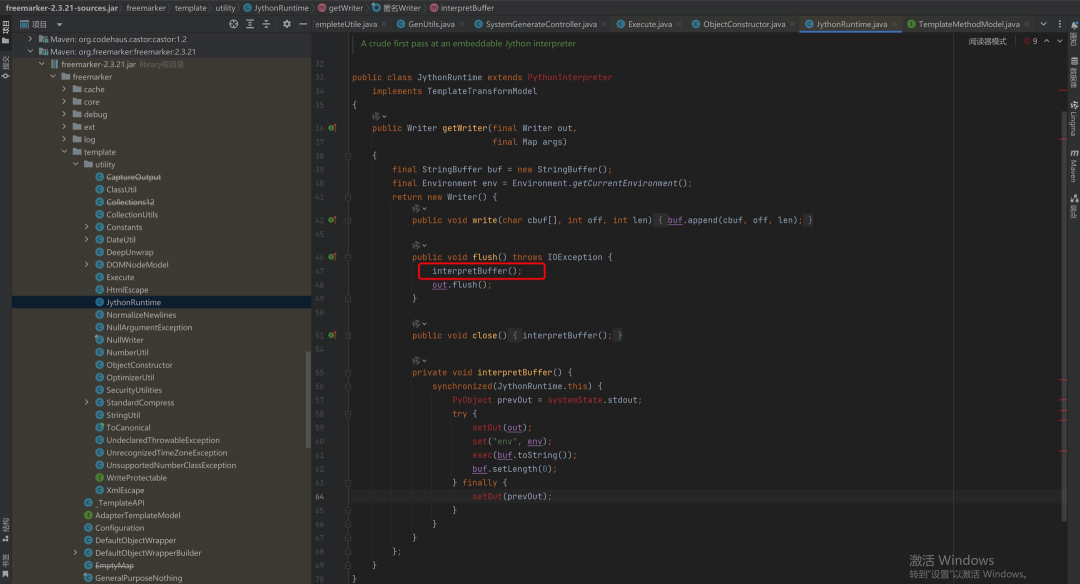Click the override gutter icon beside close method

coord(332,335)
